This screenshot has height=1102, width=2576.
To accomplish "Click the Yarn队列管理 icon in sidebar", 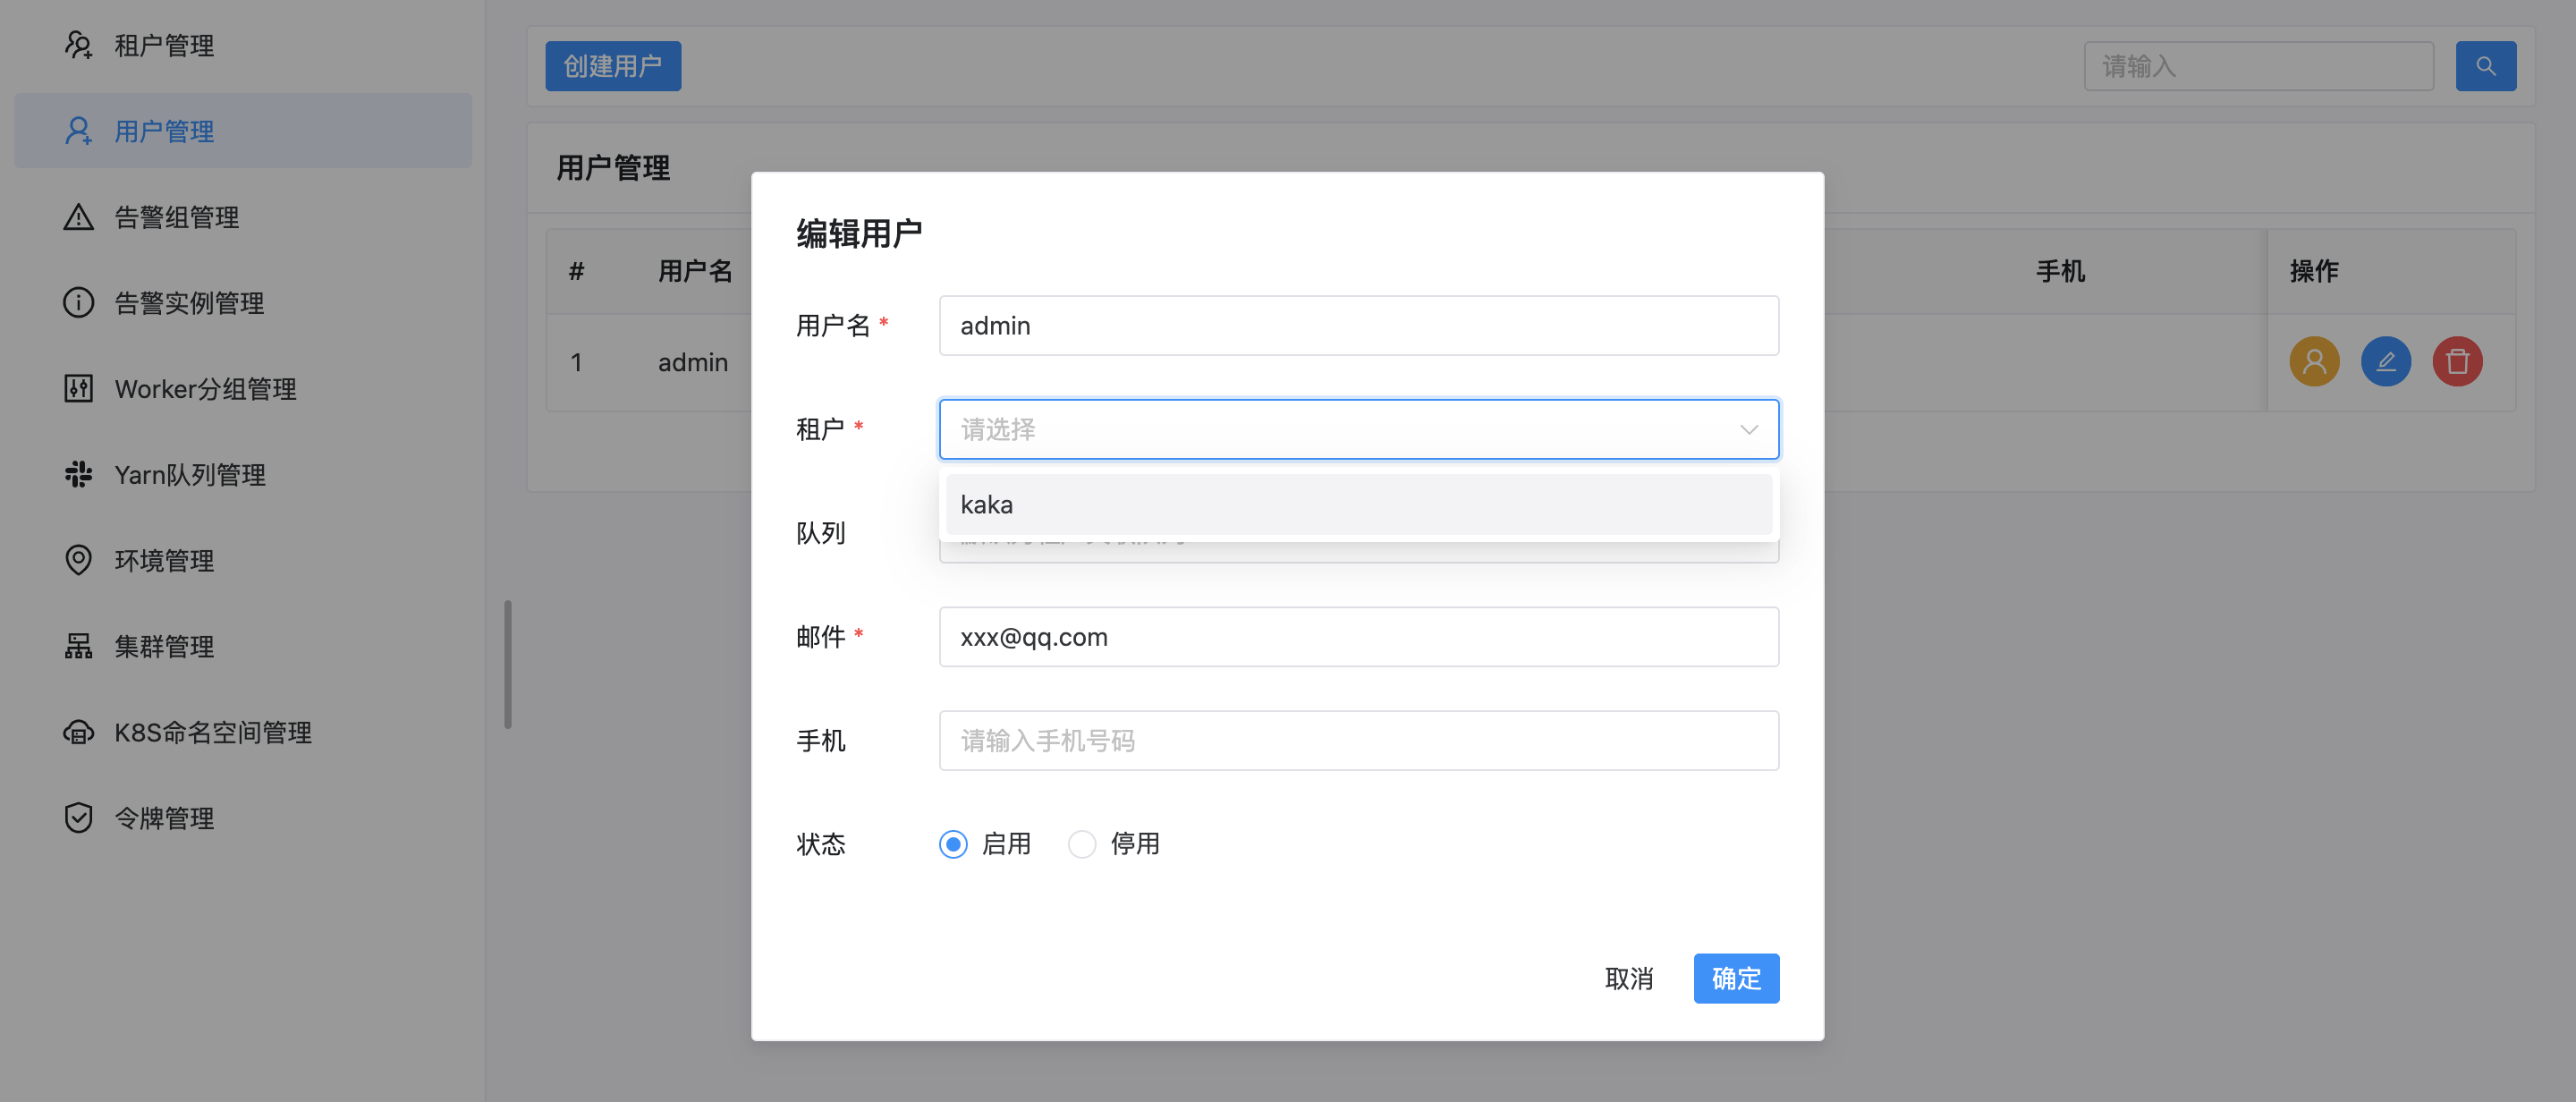I will click(78, 474).
